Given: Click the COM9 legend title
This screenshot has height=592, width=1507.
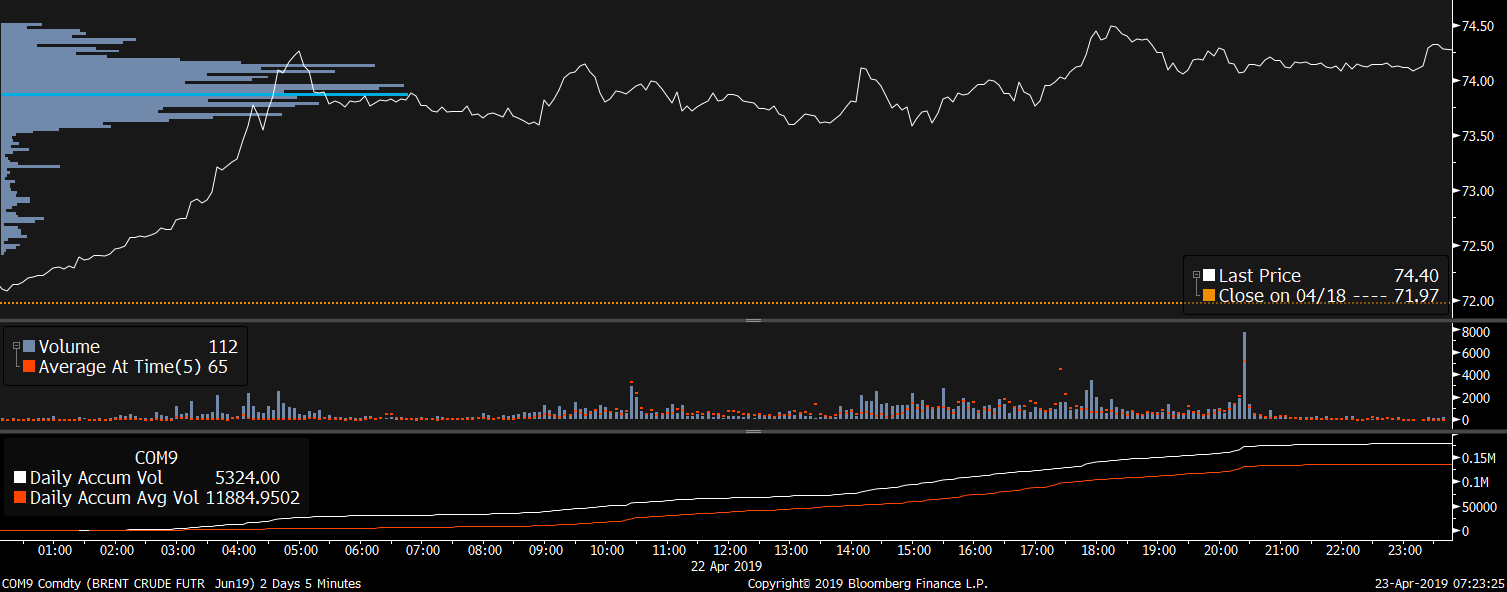Looking at the screenshot, I should (x=155, y=458).
